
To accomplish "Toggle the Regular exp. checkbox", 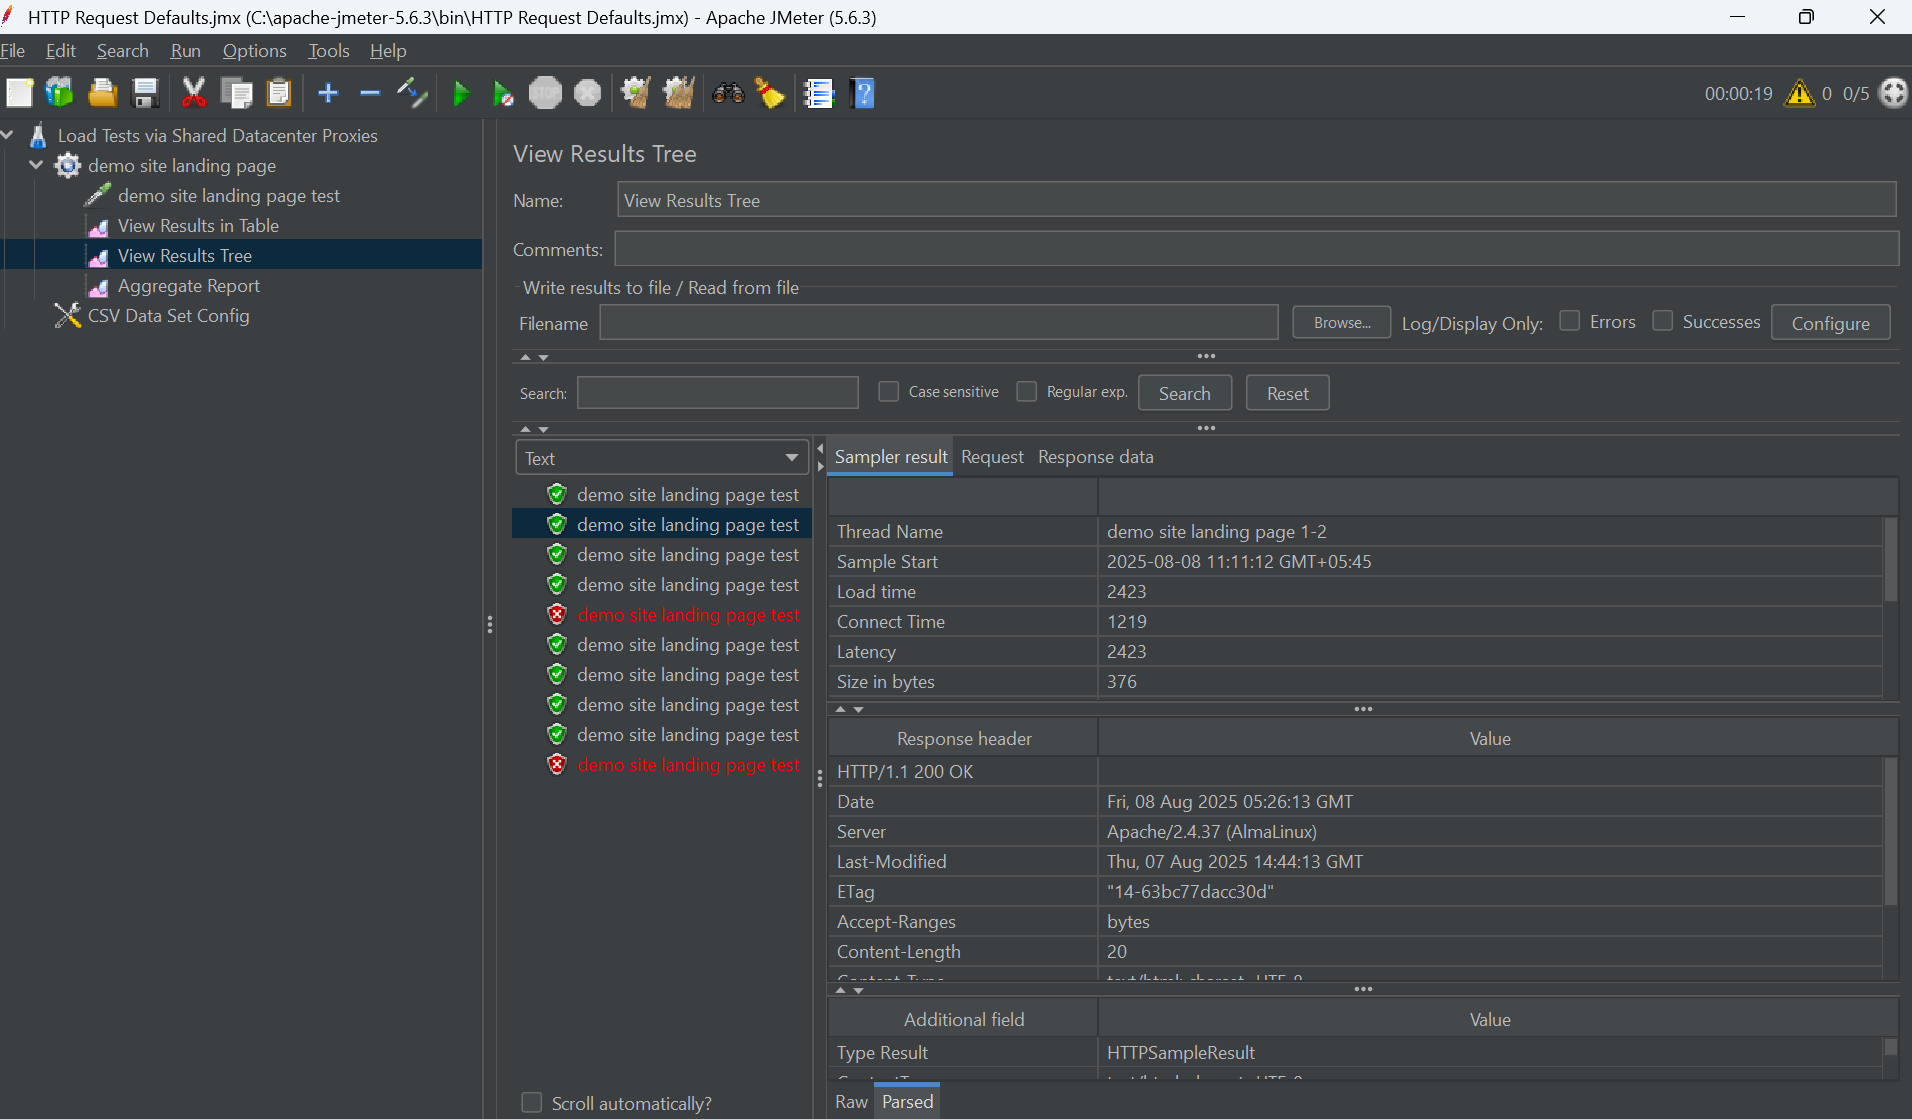I will 1026,392.
